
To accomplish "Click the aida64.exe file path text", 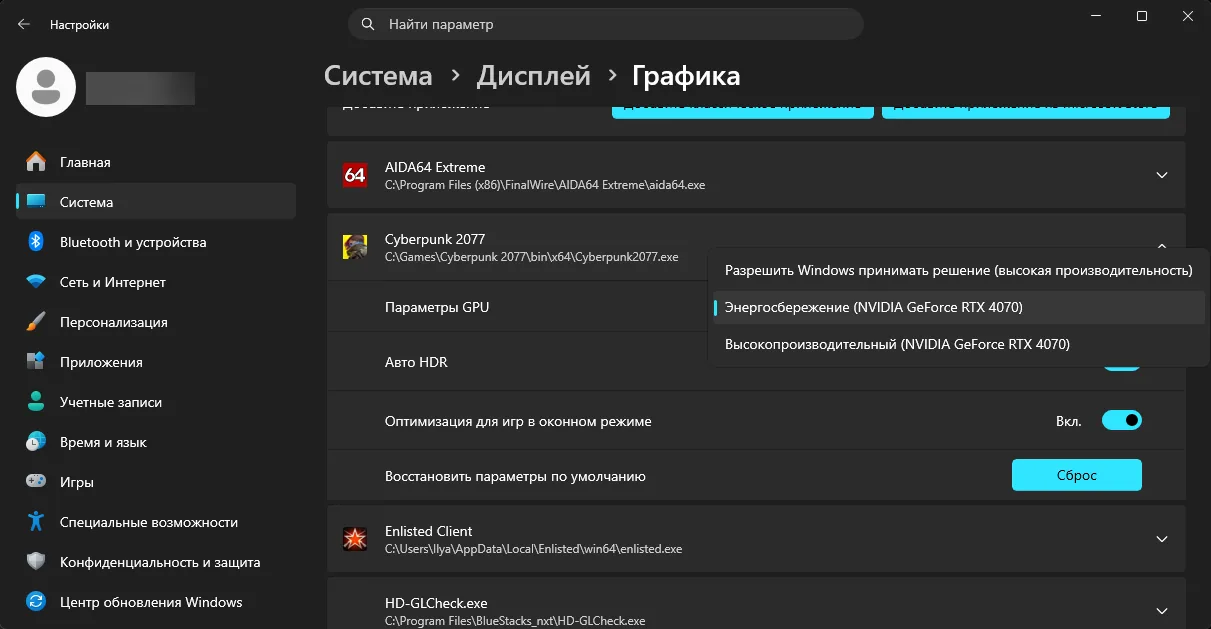I will [545, 185].
